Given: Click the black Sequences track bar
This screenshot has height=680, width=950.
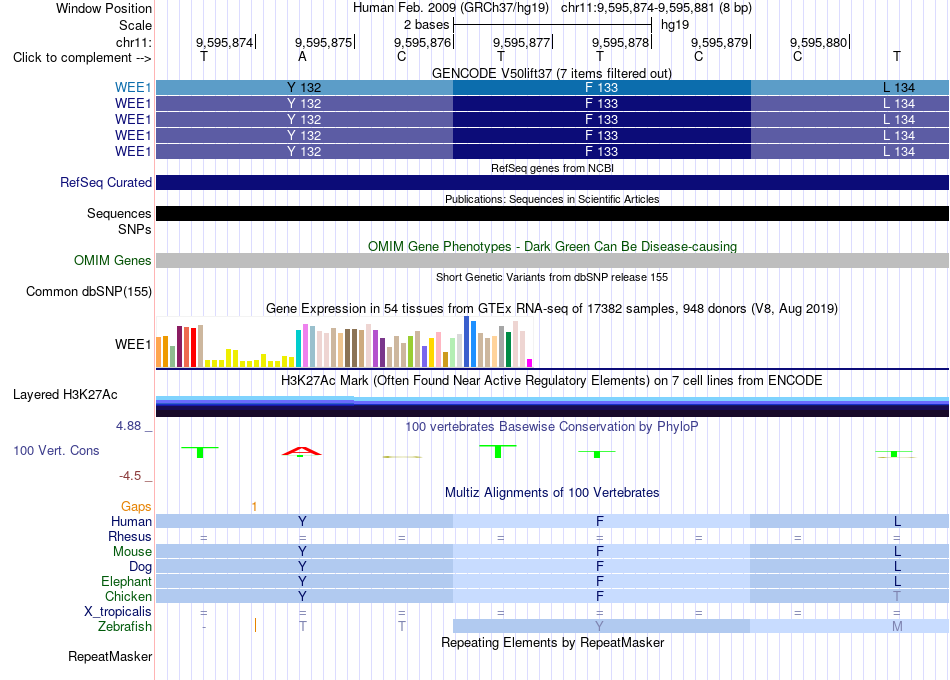Looking at the screenshot, I should tap(553, 213).
